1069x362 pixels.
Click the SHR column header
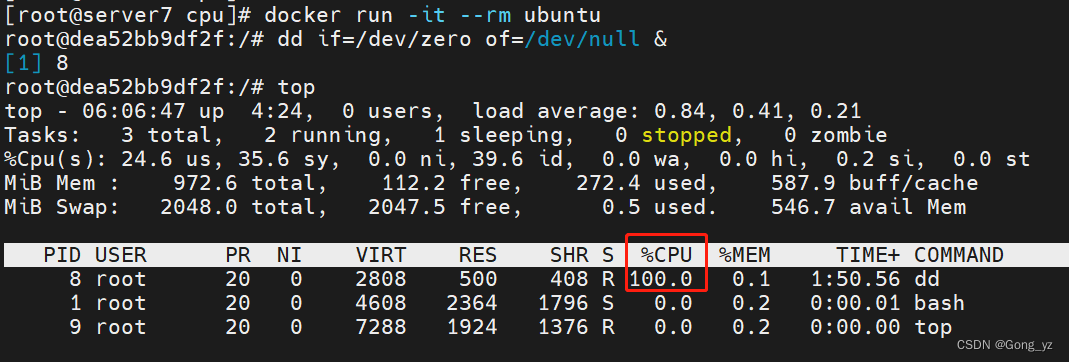569,255
